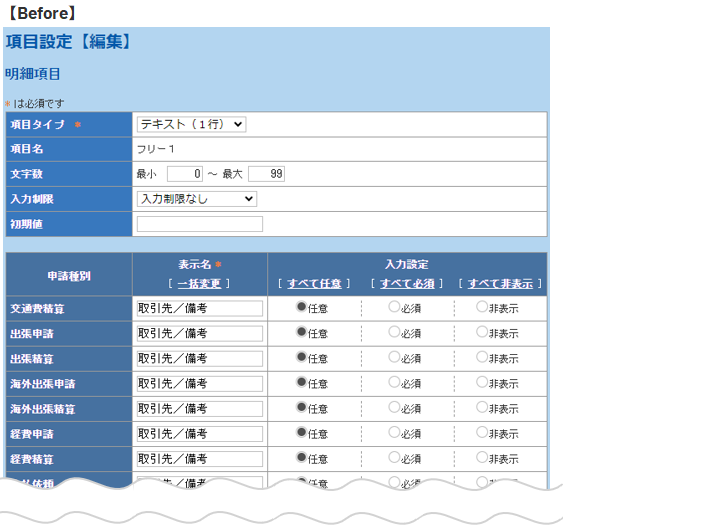Edit the 経費精算 display name field
727x527 pixels.
pos(199,459)
